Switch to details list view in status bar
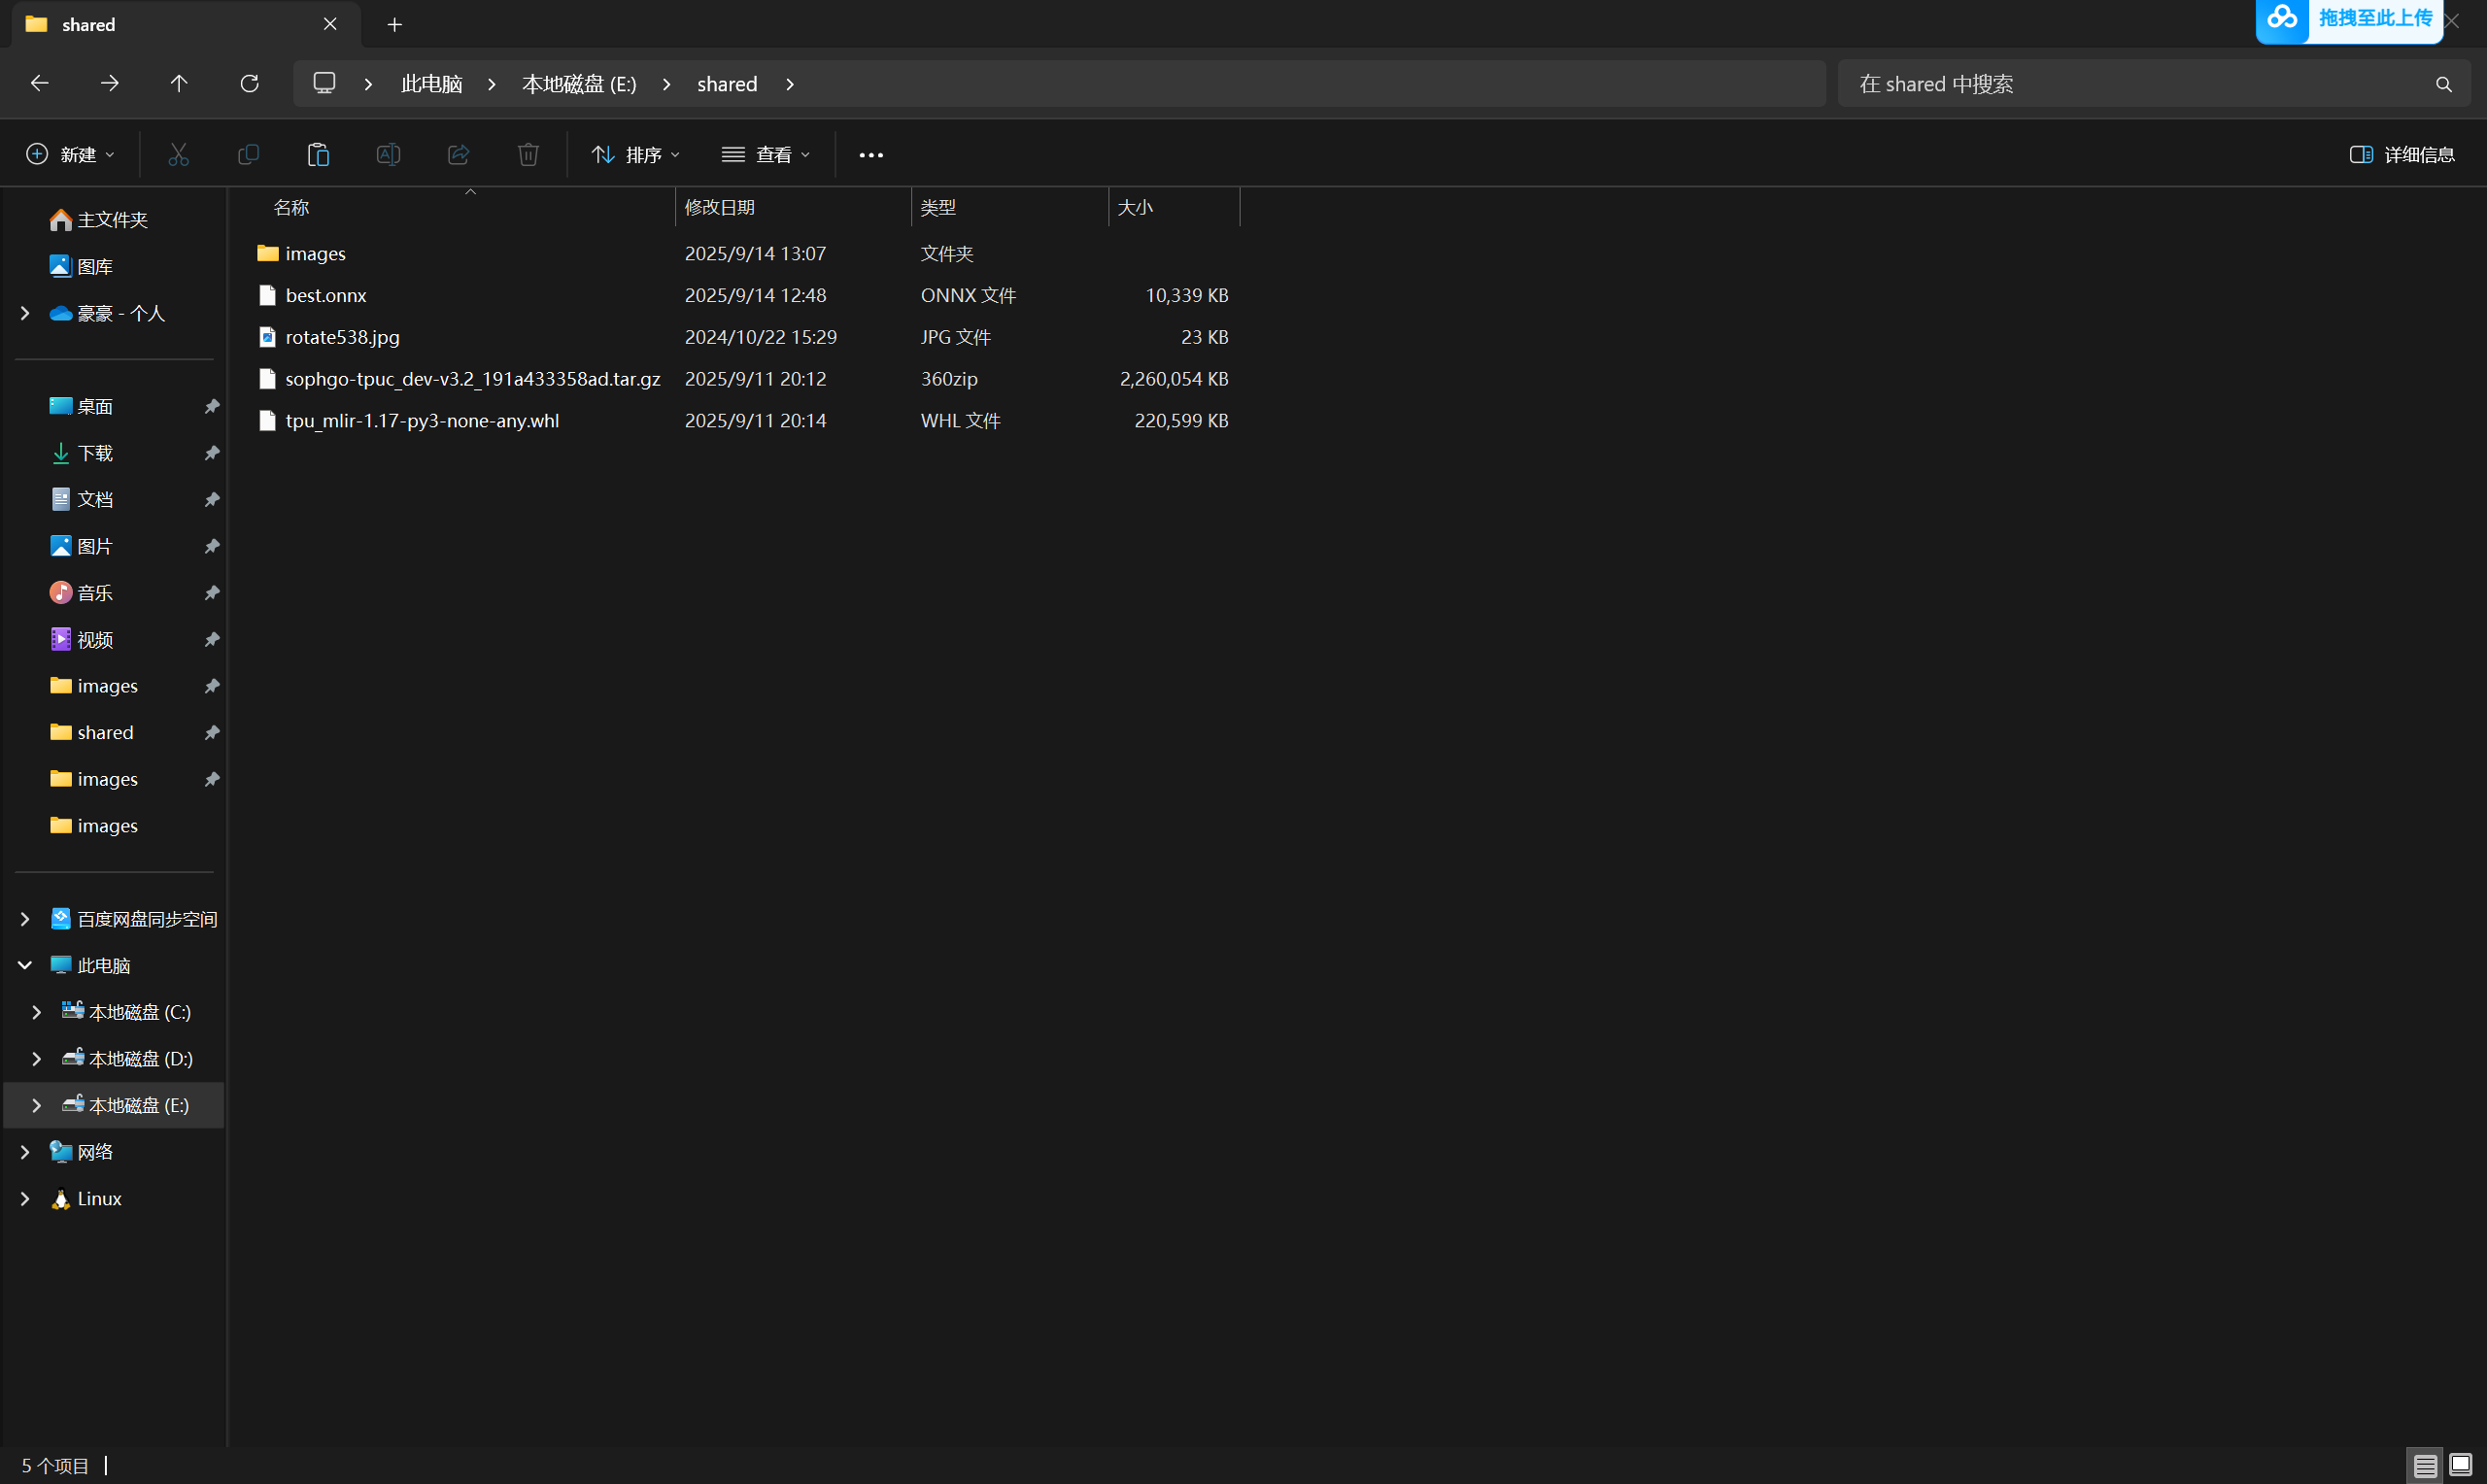 coord(2425,1465)
